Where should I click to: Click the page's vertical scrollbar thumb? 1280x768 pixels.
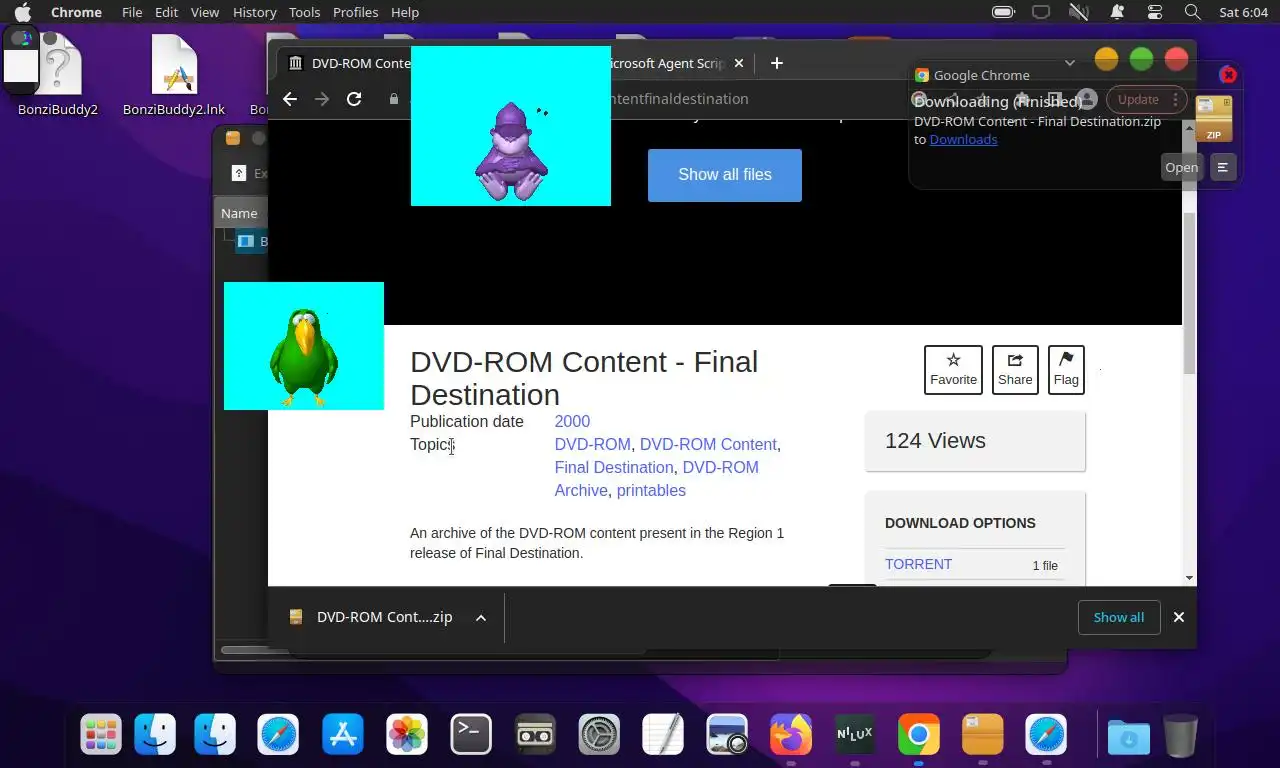pos(1189,295)
